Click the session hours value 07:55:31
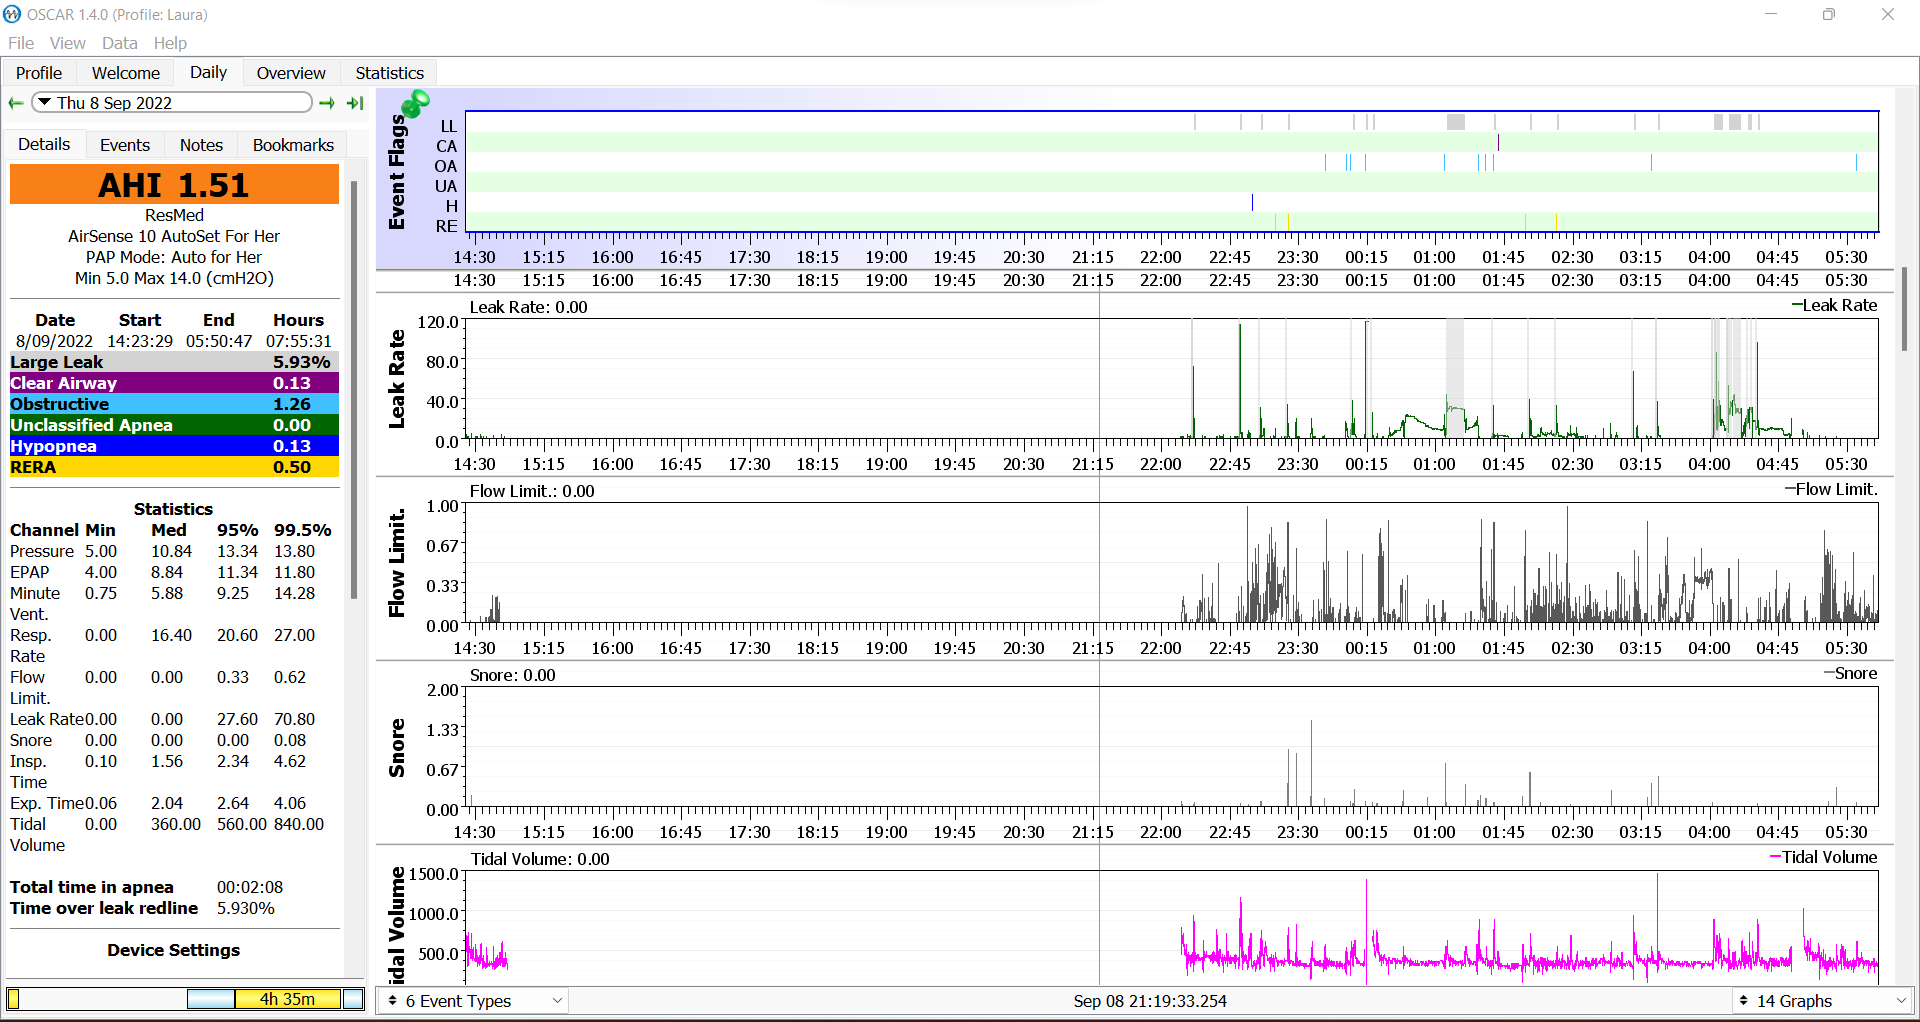The image size is (1920, 1022). pos(298,341)
